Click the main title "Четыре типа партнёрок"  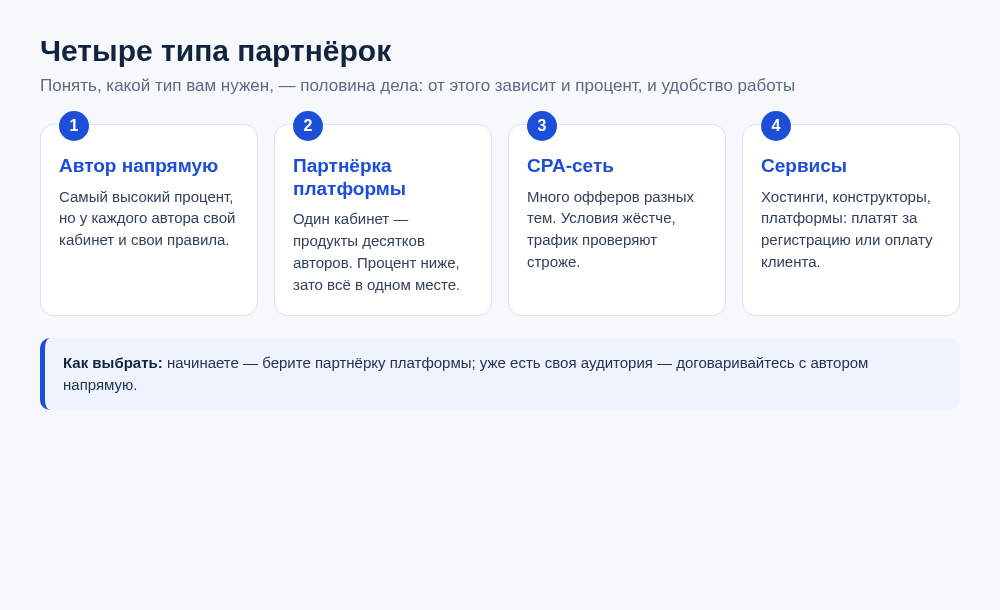(216, 51)
